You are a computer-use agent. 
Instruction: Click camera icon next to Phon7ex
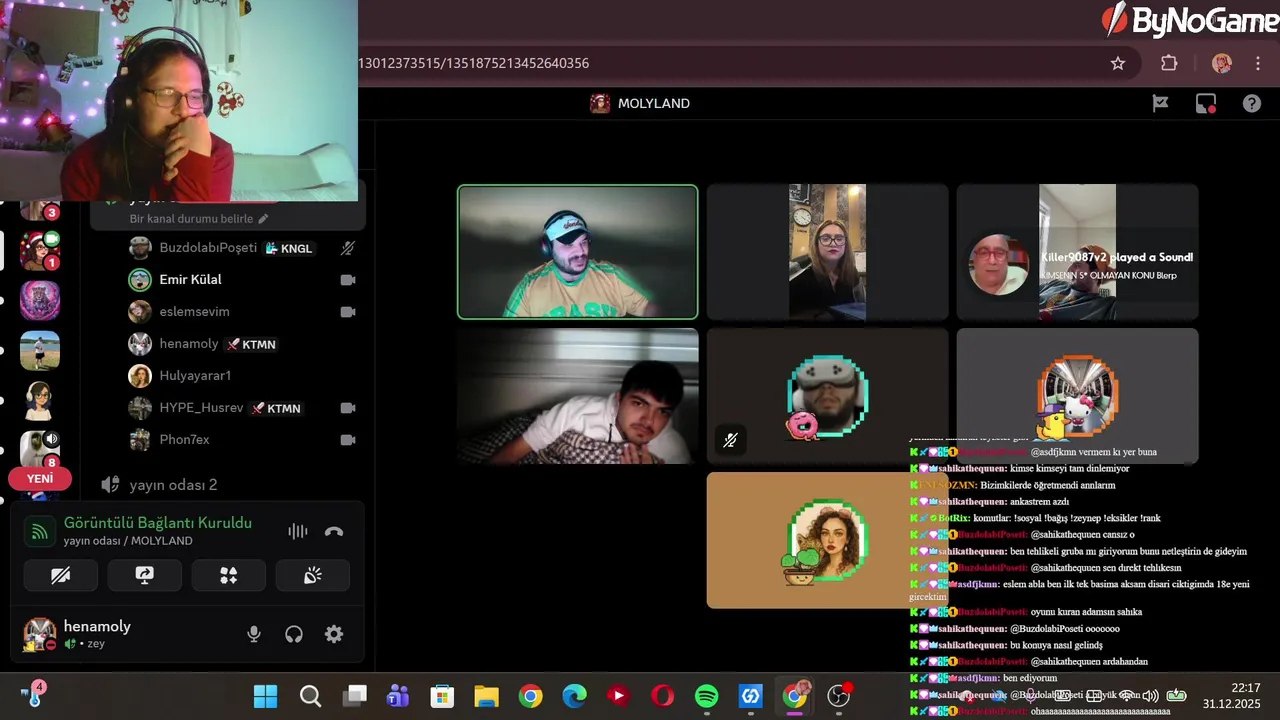click(x=348, y=440)
